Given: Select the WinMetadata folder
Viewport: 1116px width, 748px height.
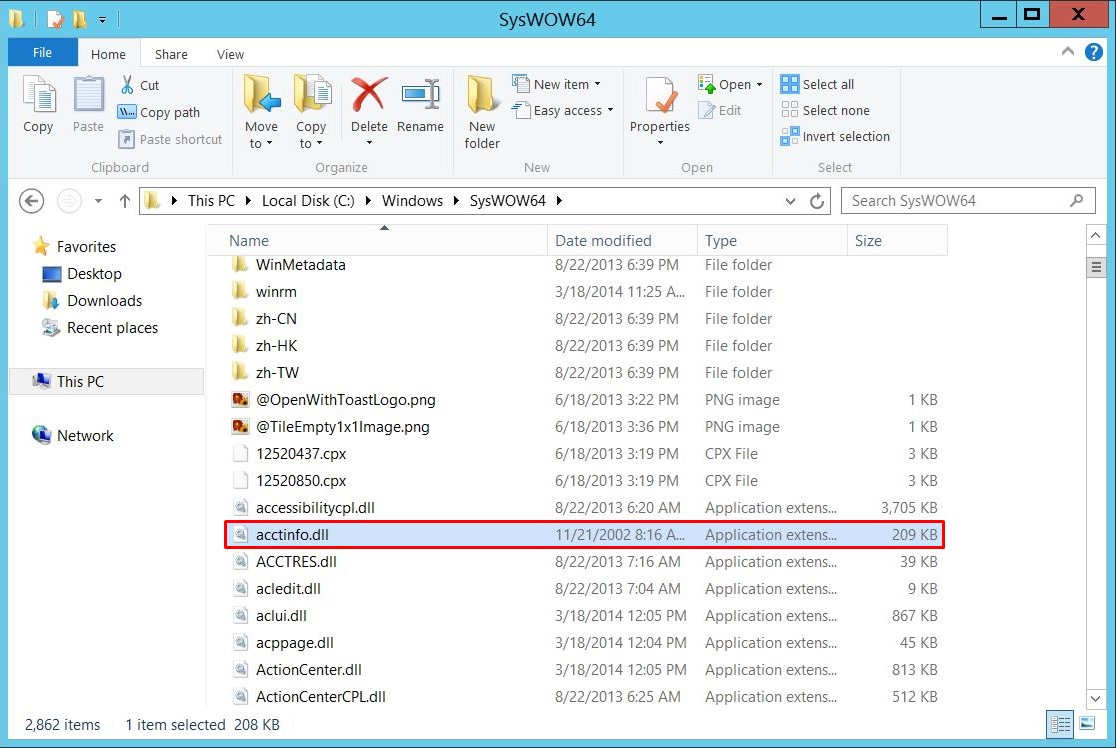Looking at the screenshot, I should [584, 265].
